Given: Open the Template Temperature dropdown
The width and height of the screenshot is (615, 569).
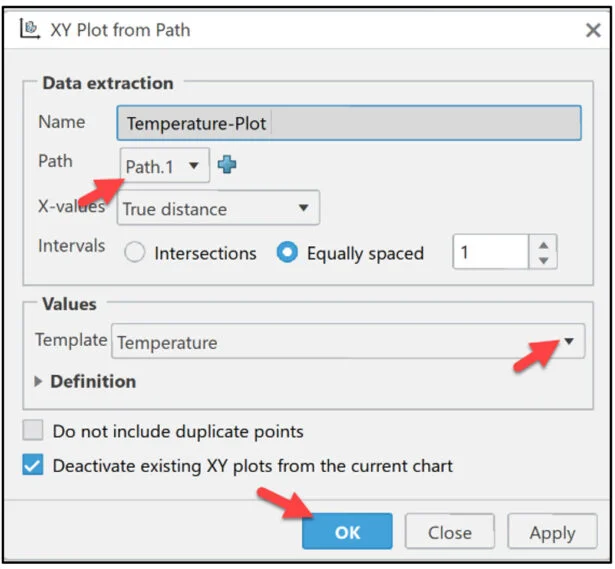Looking at the screenshot, I should (568, 342).
